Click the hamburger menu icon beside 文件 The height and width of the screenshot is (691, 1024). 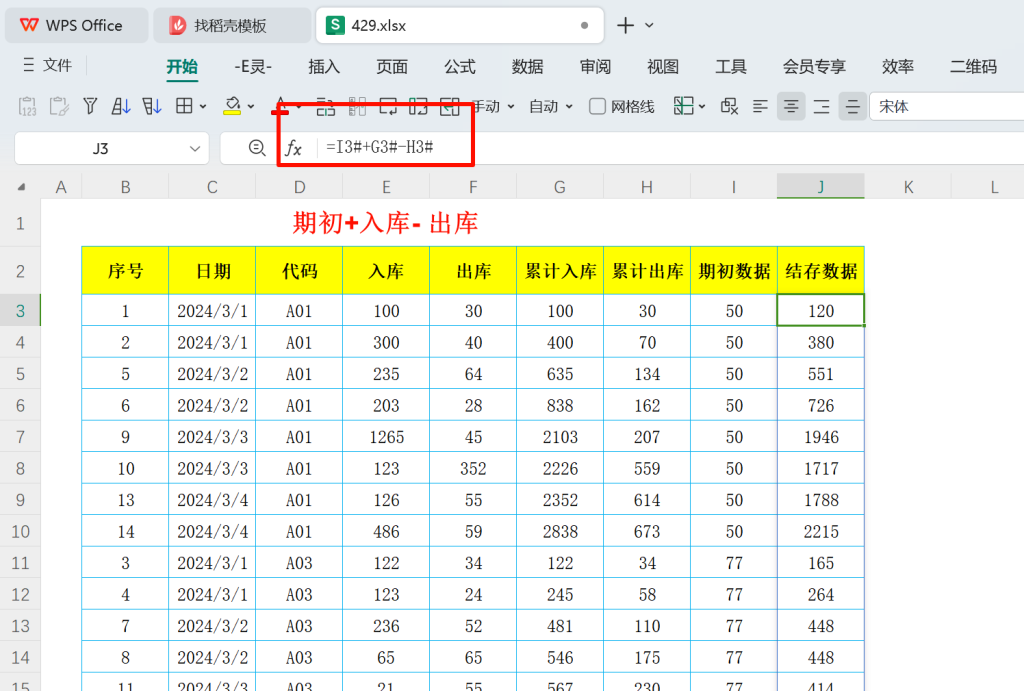(29, 65)
